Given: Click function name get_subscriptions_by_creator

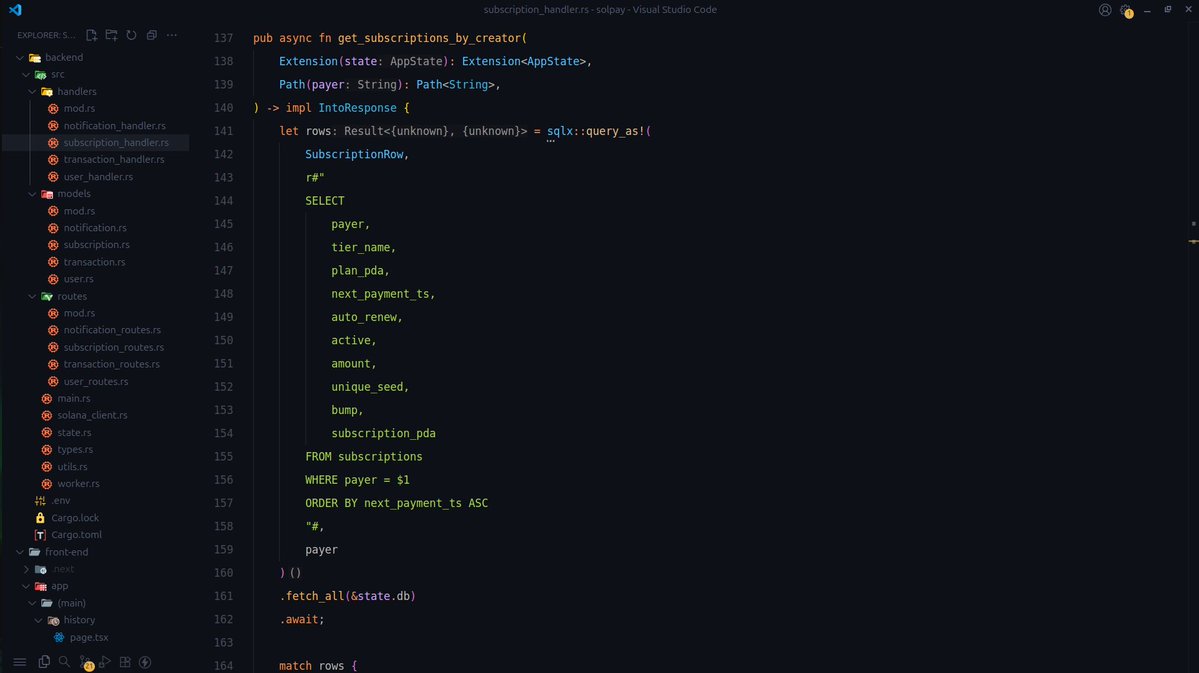Looking at the screenshot, I should click(x=429, y=38).
